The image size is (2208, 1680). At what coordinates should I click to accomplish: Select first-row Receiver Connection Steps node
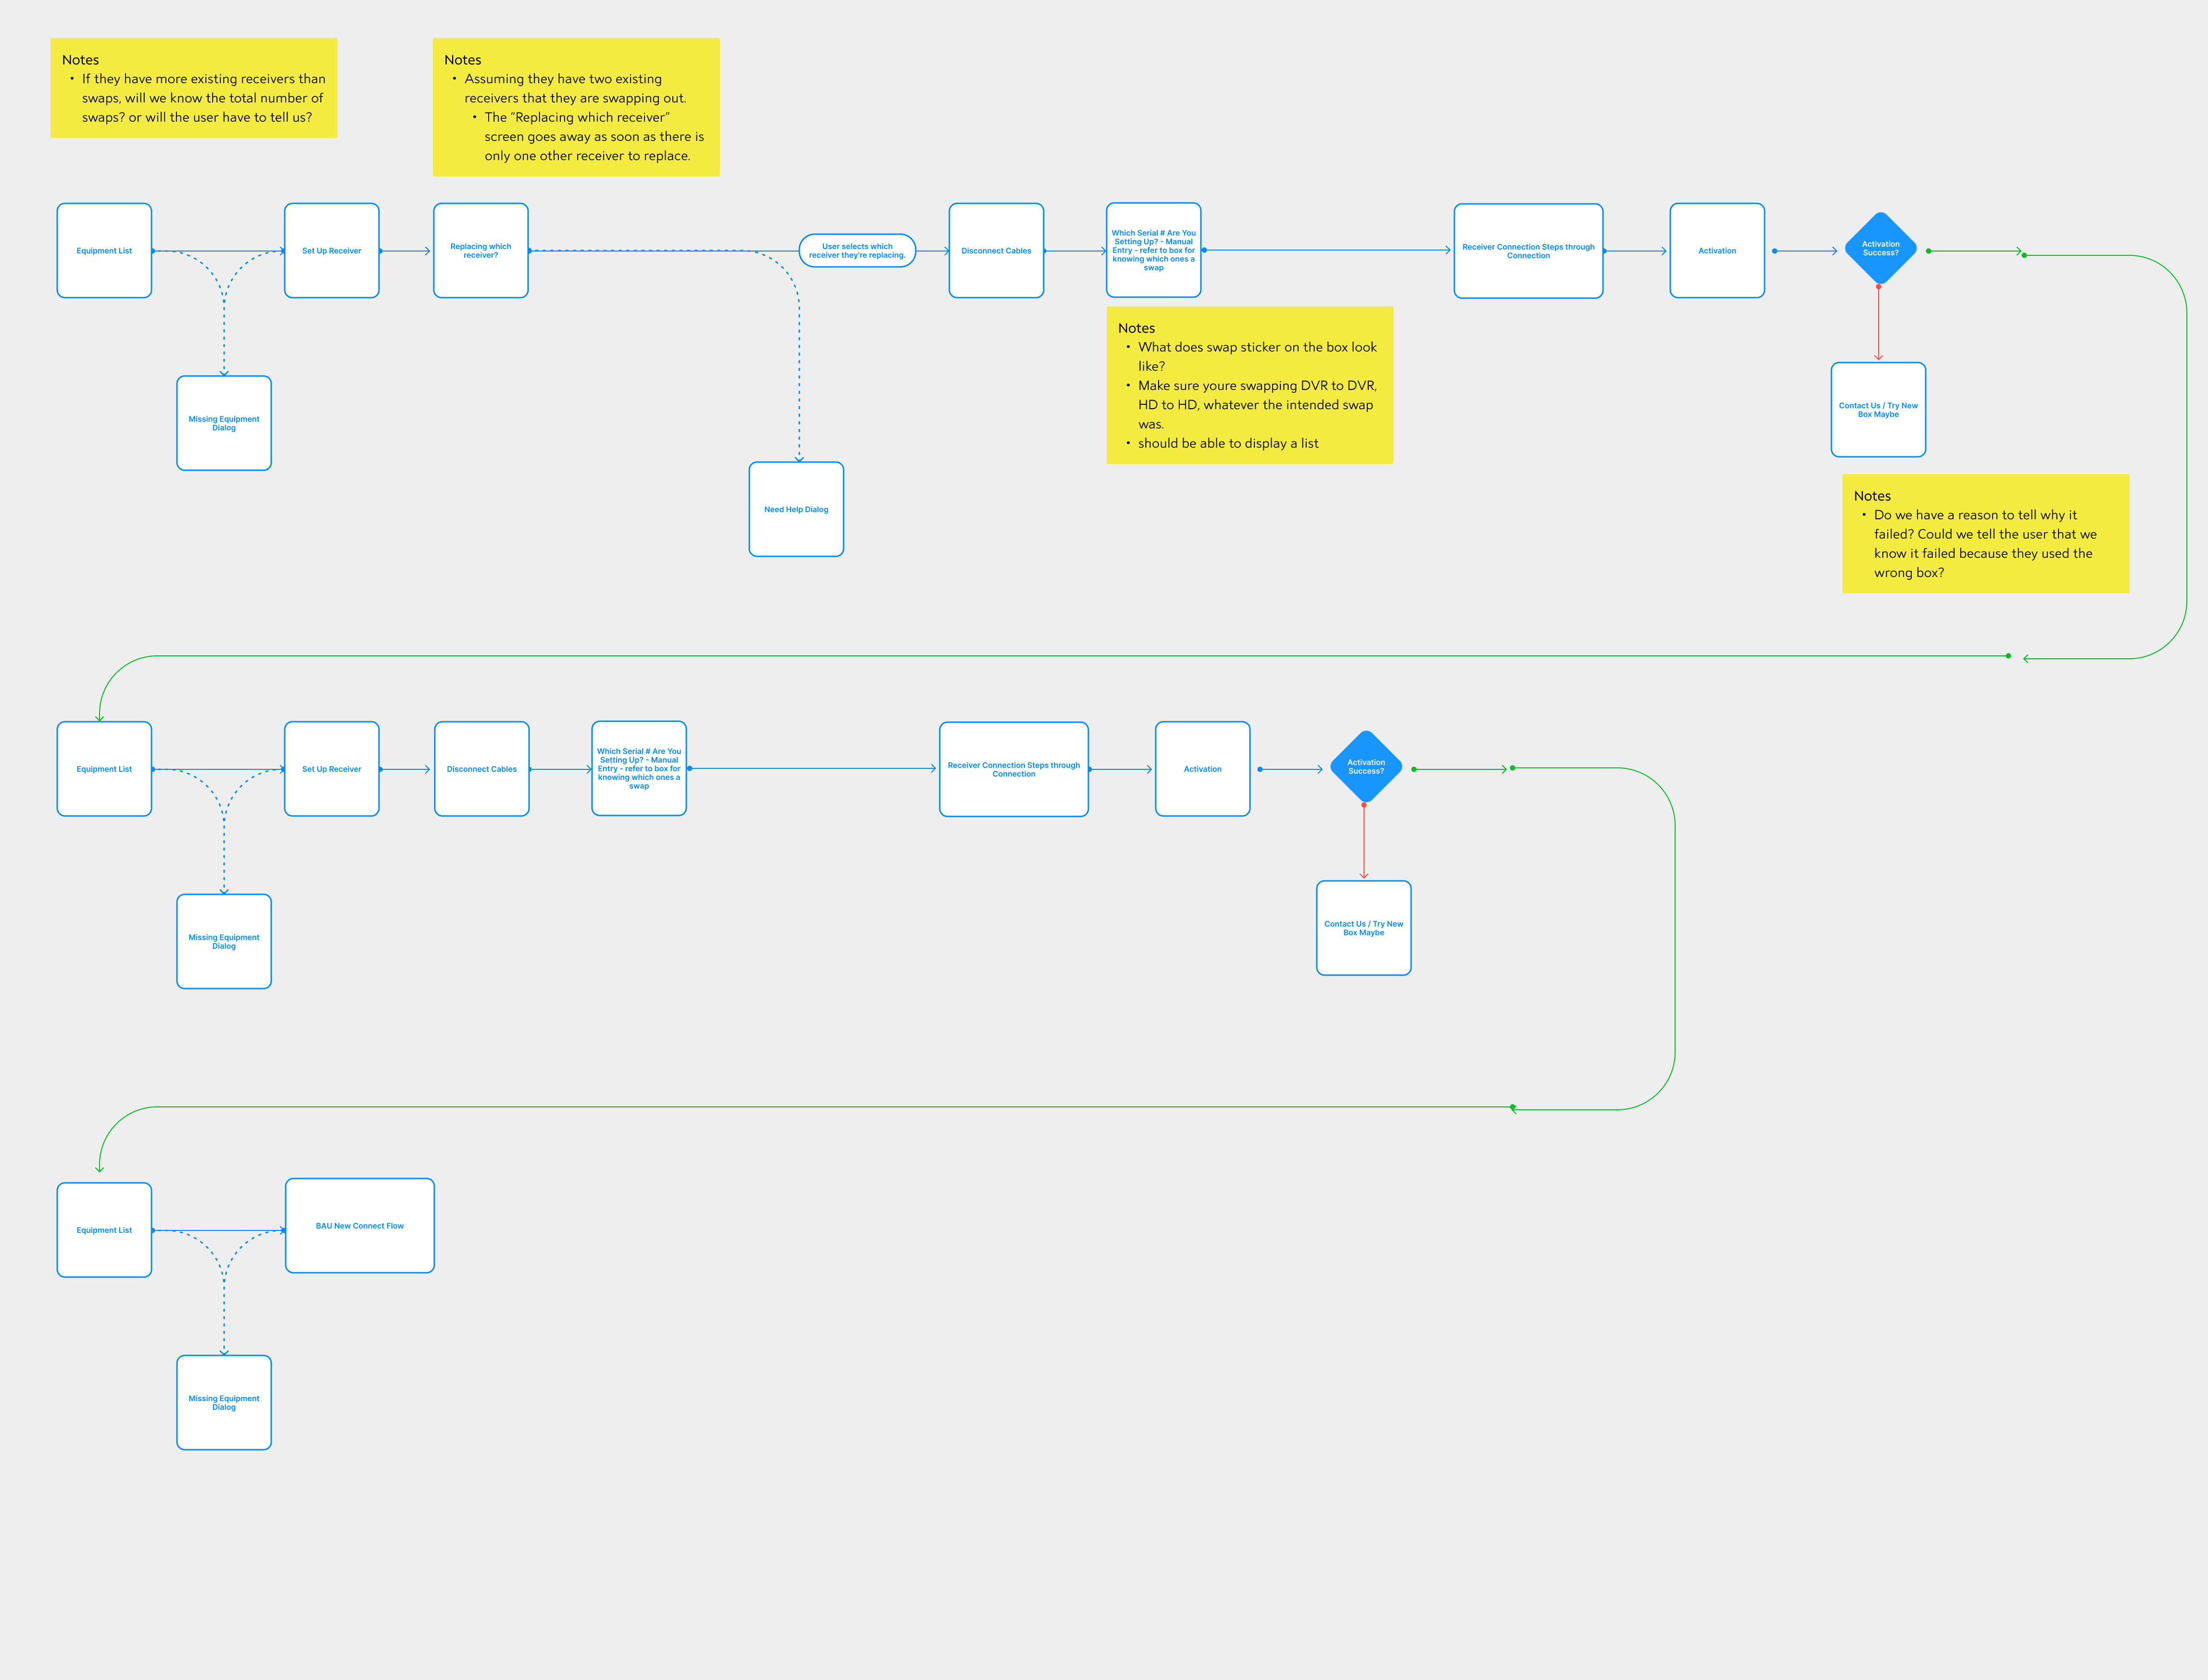(x=1527, y=251)
